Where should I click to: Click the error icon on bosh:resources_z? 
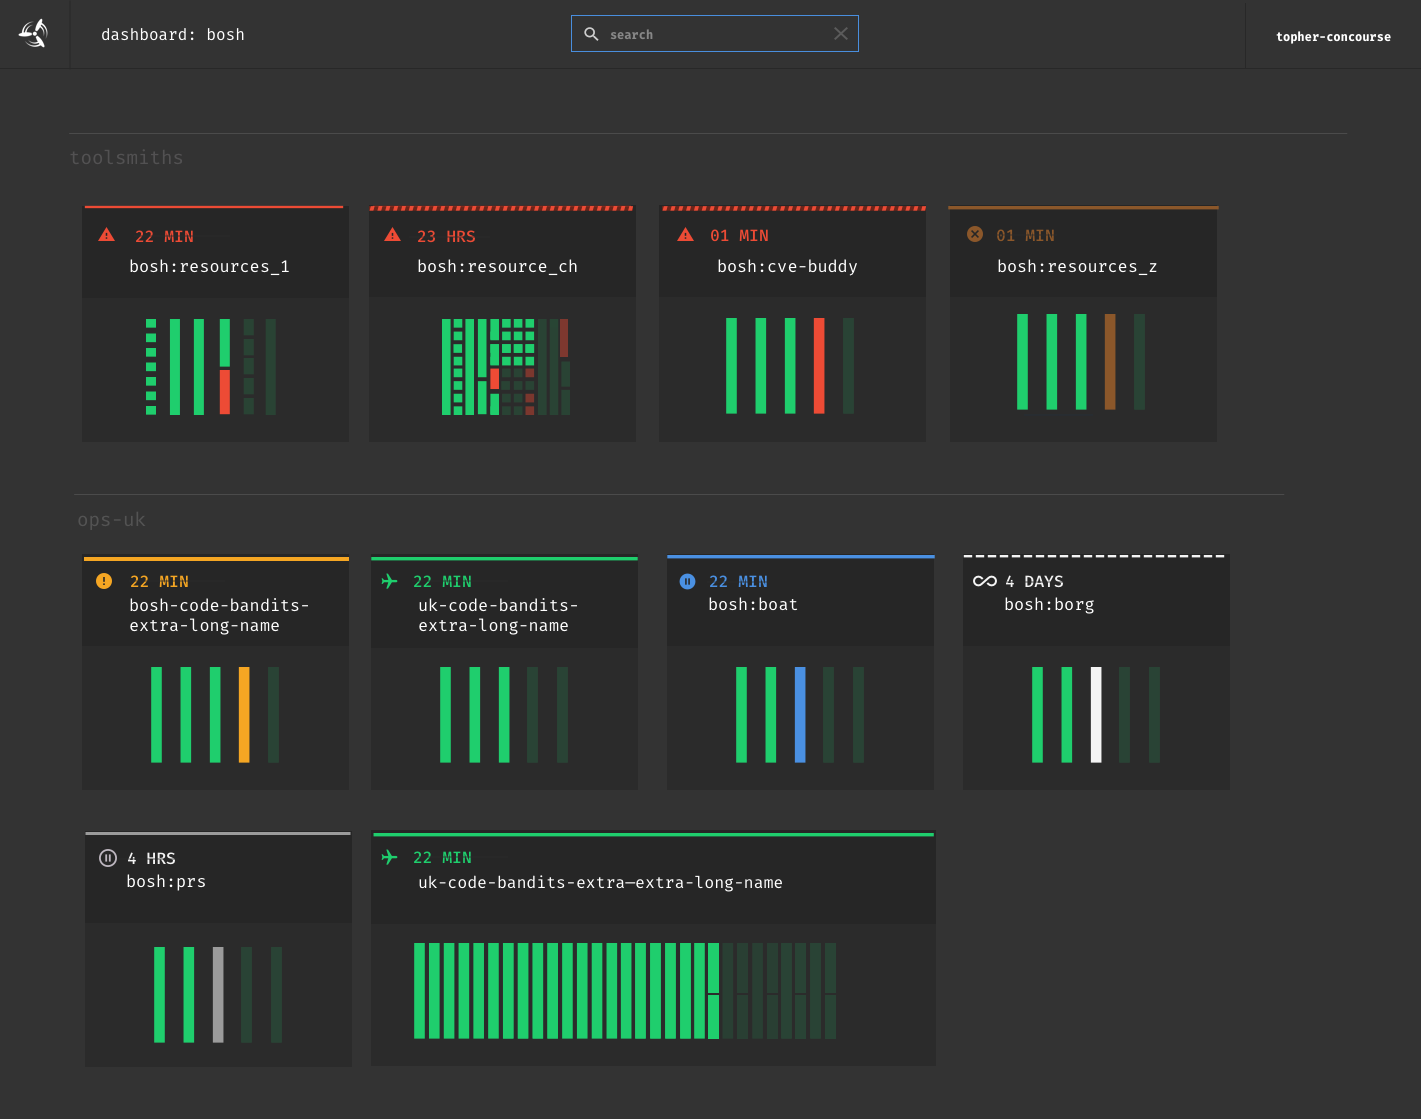975,234
